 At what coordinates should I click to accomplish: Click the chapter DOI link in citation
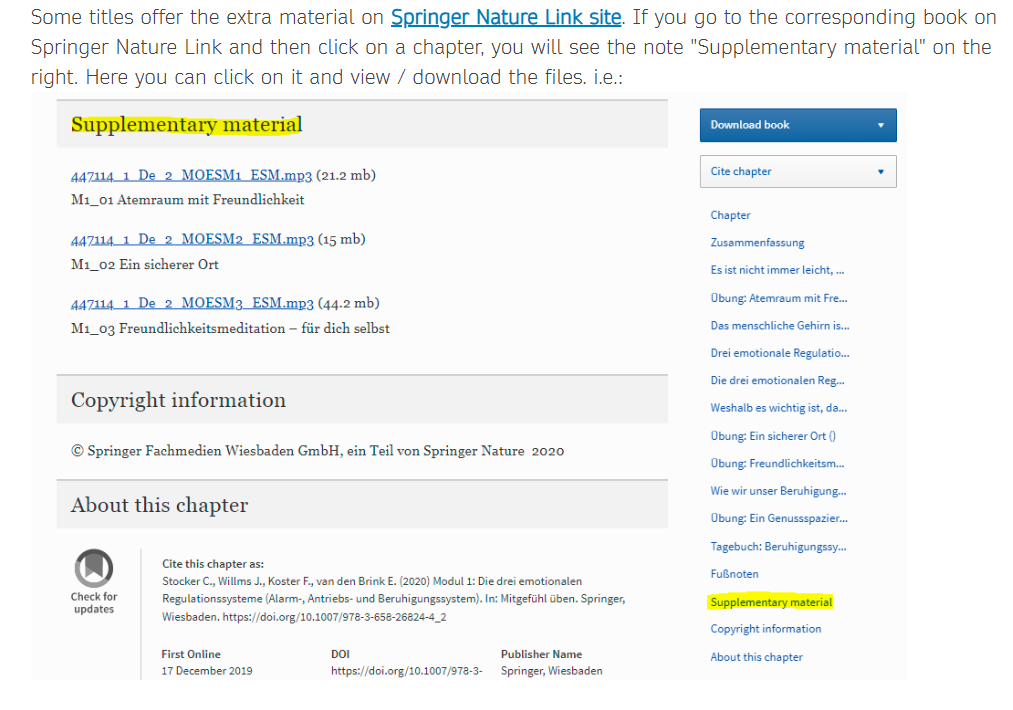coord(335,617)
